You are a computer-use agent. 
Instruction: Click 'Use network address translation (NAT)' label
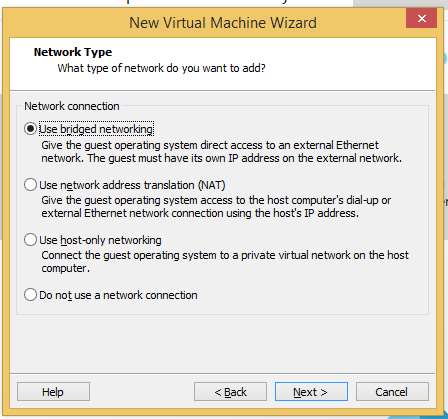pyautogui.click(x=132, y=185)
